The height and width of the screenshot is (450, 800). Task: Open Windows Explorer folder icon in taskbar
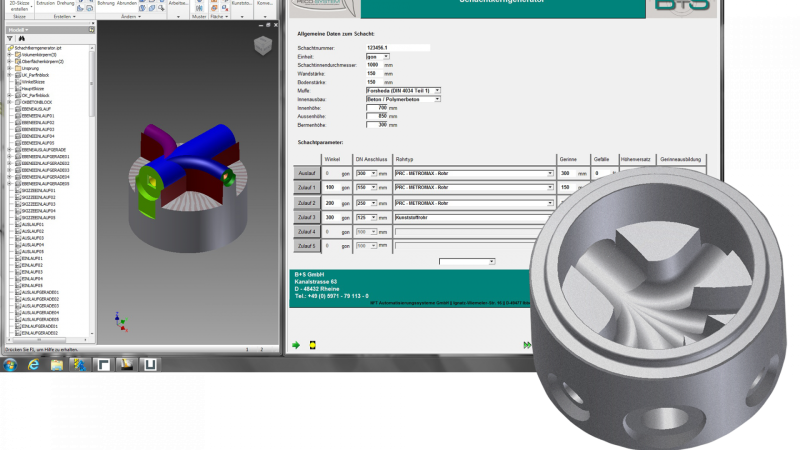57,364
